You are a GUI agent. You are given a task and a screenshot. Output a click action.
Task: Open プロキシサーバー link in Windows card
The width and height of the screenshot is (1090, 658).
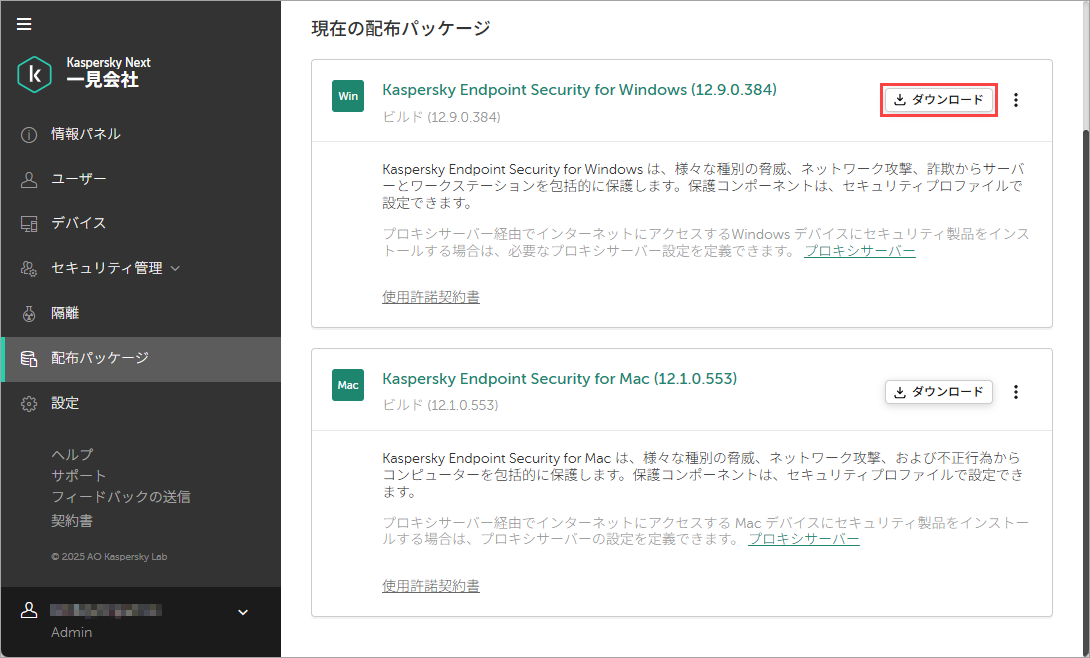click(x=860, y=251)
